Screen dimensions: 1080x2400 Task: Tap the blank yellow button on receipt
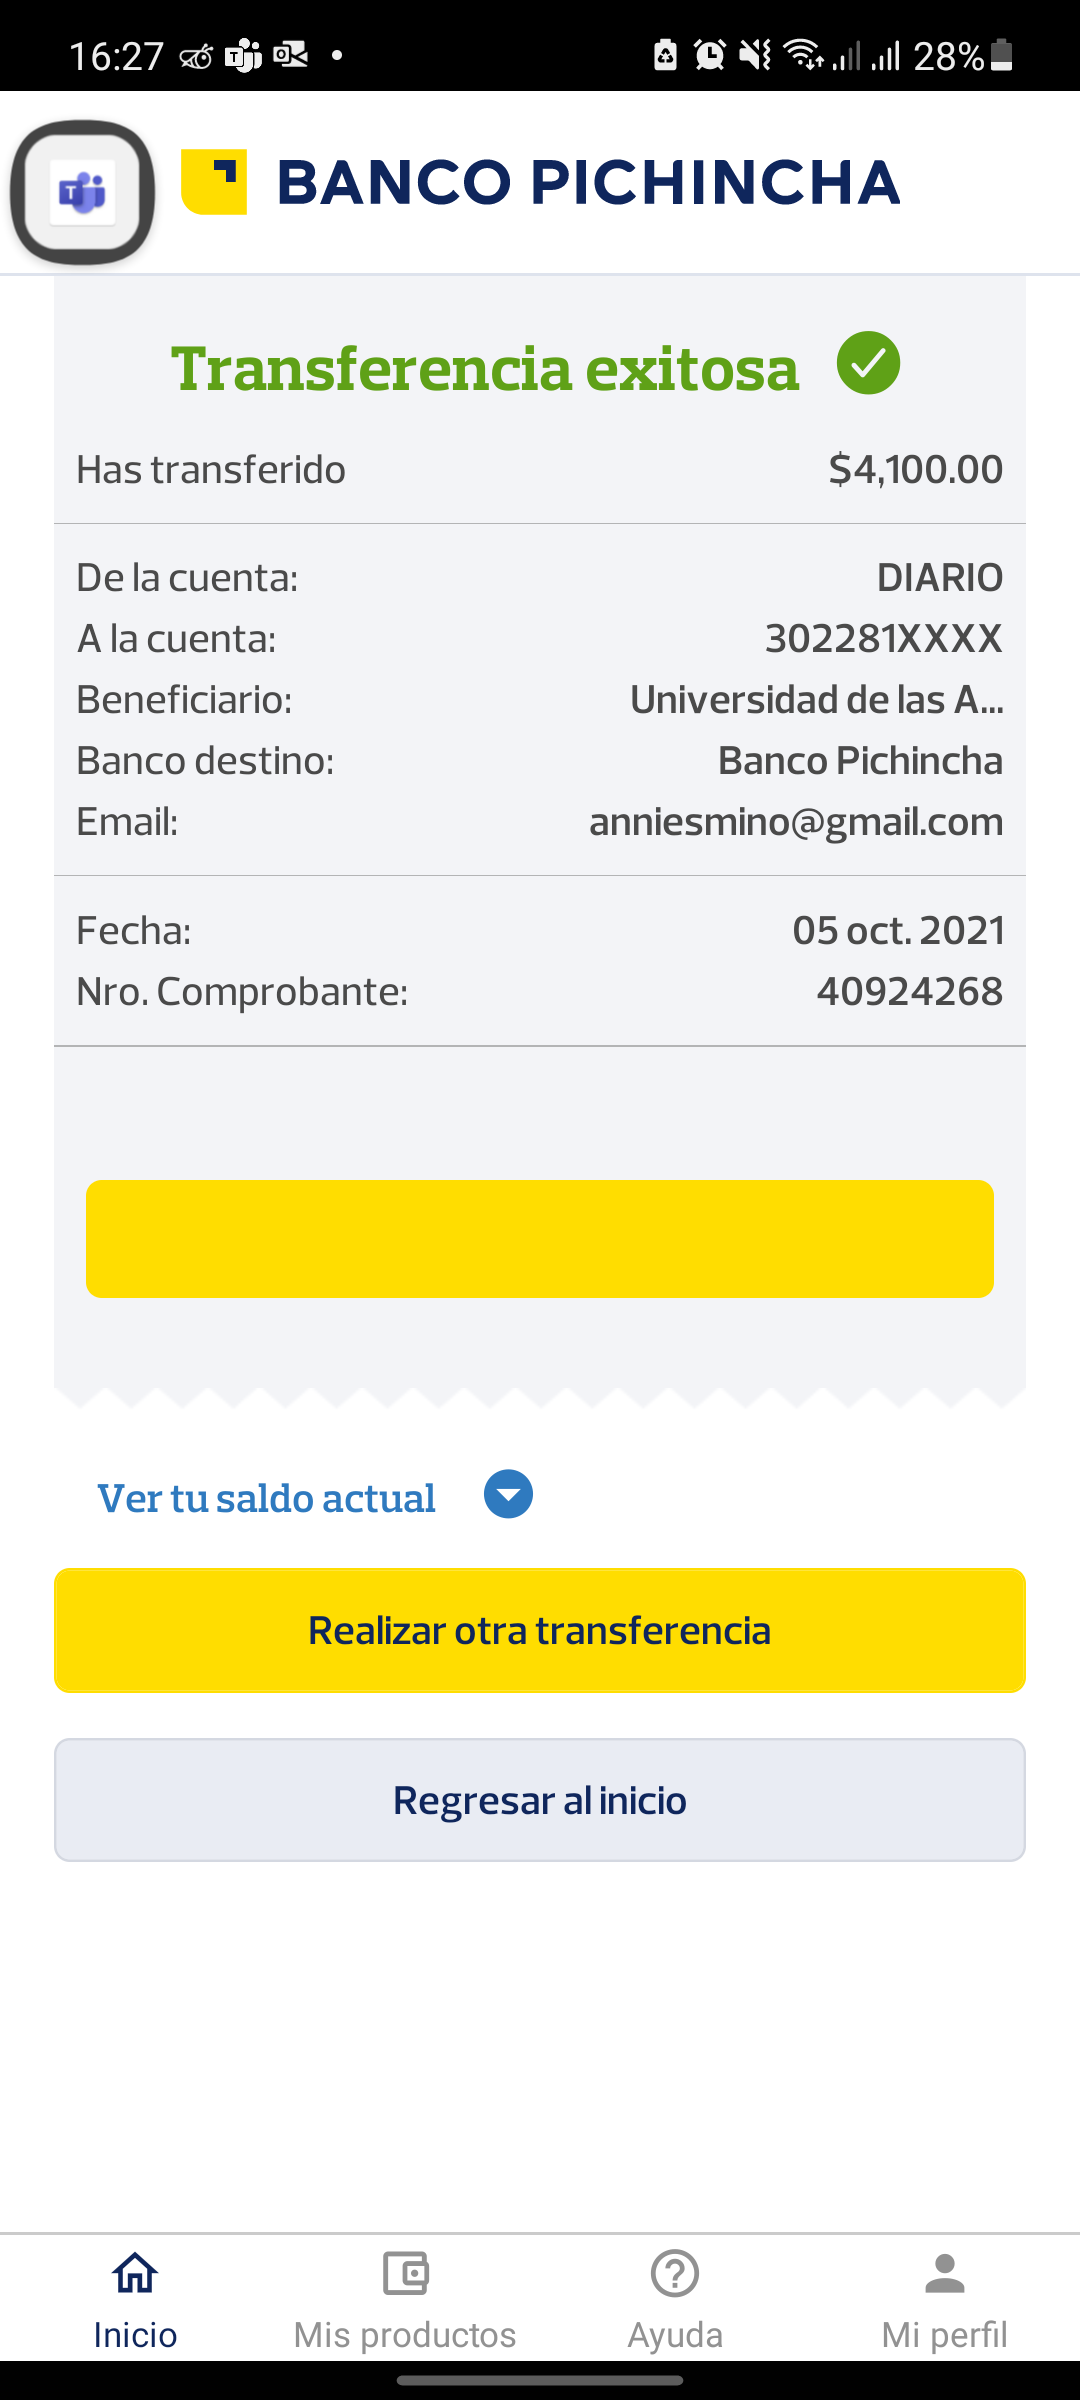click(x=540, y=1239)
